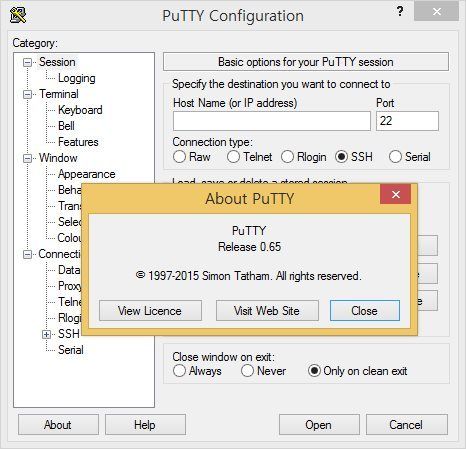Click the About button
Viewport: 466px width, 449px height.
pyautogui.click(x=58, y=425)
